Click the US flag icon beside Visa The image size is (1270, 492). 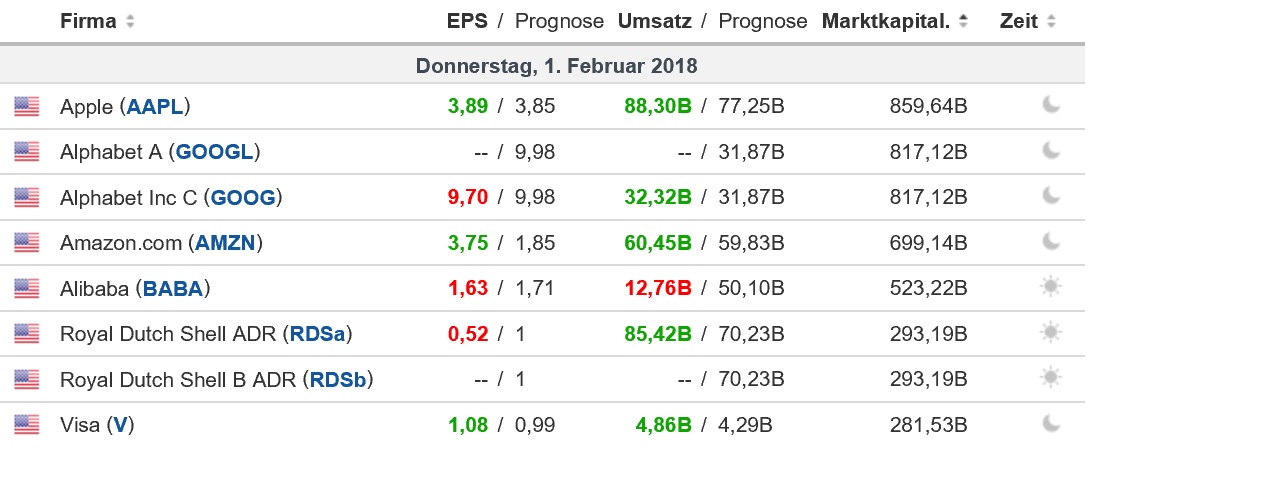[27, 425]
